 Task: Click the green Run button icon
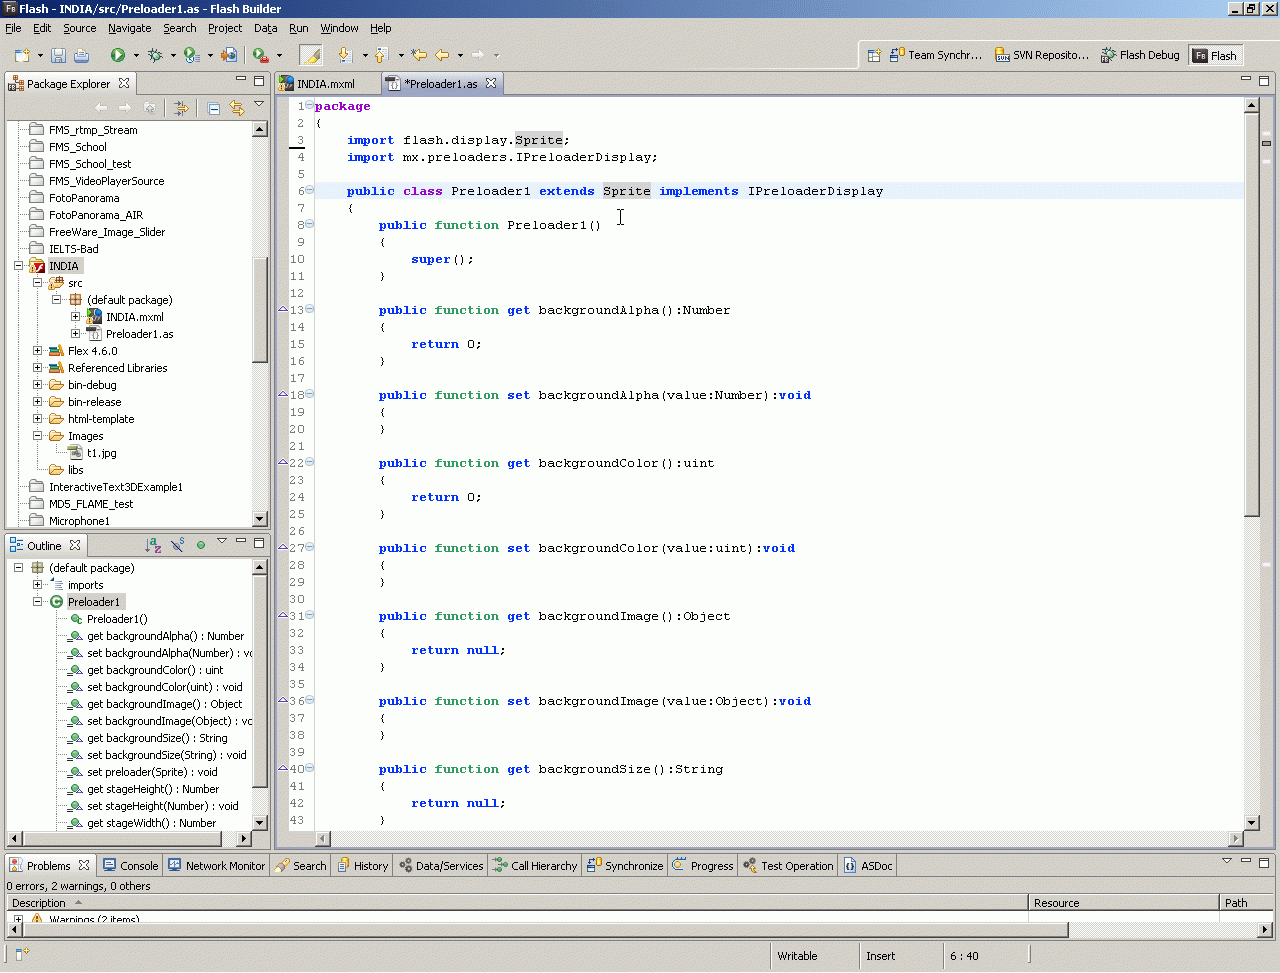tap(118, 56)
